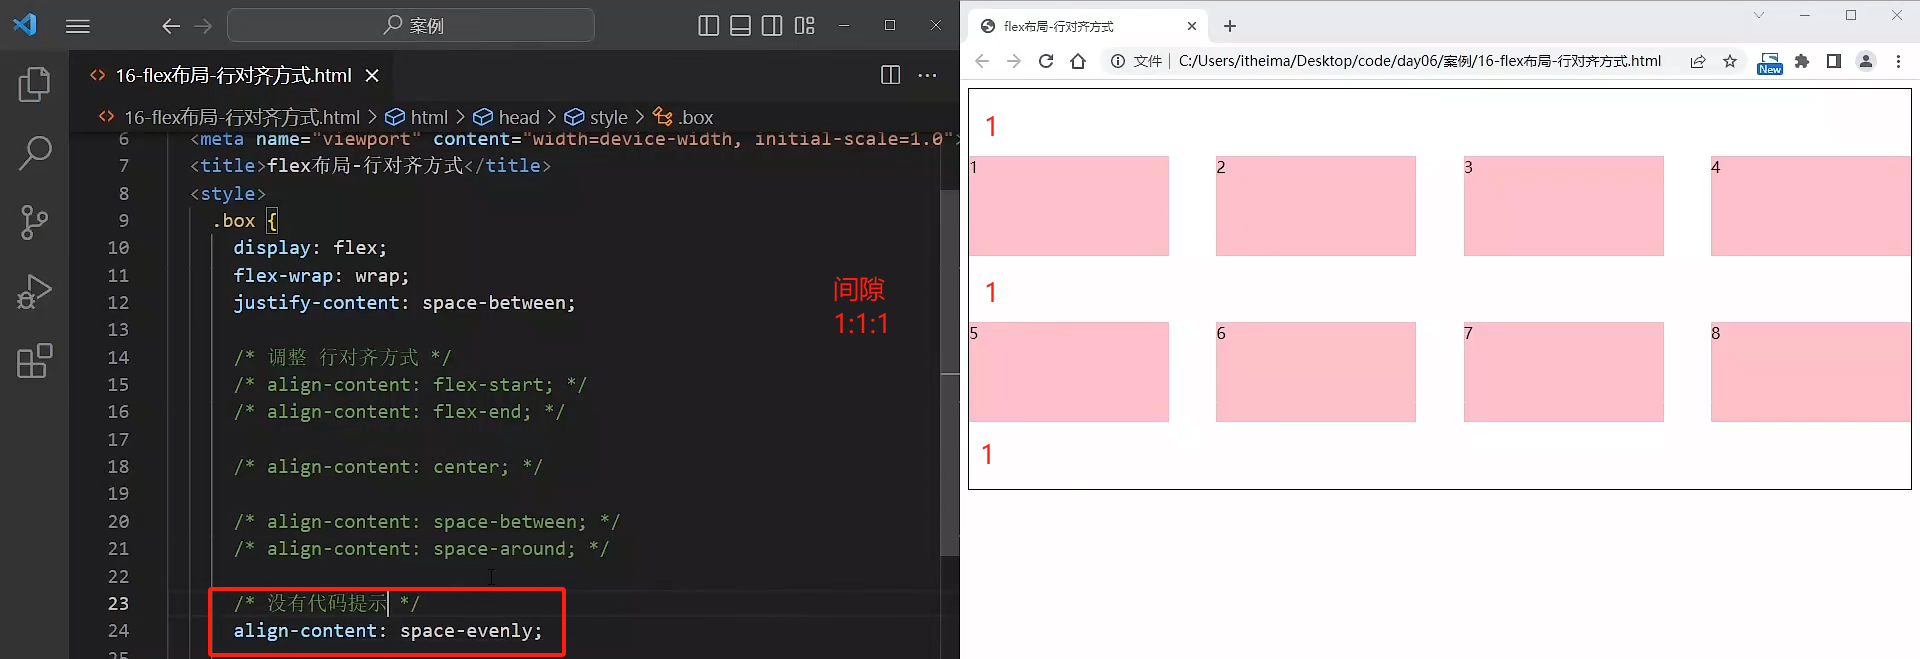The image size is (1920, 659).
Task: Click pink box number 1 in browser
Action: (1069, 206)
